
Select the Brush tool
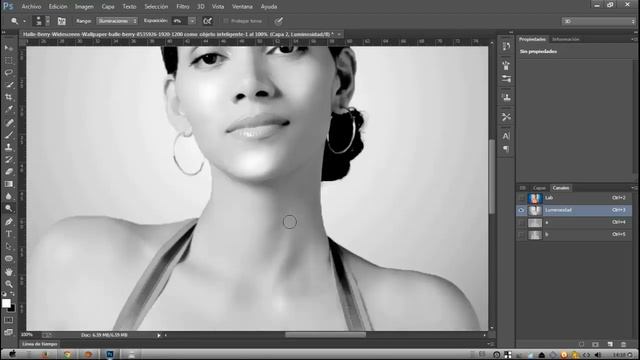[9, 135]
